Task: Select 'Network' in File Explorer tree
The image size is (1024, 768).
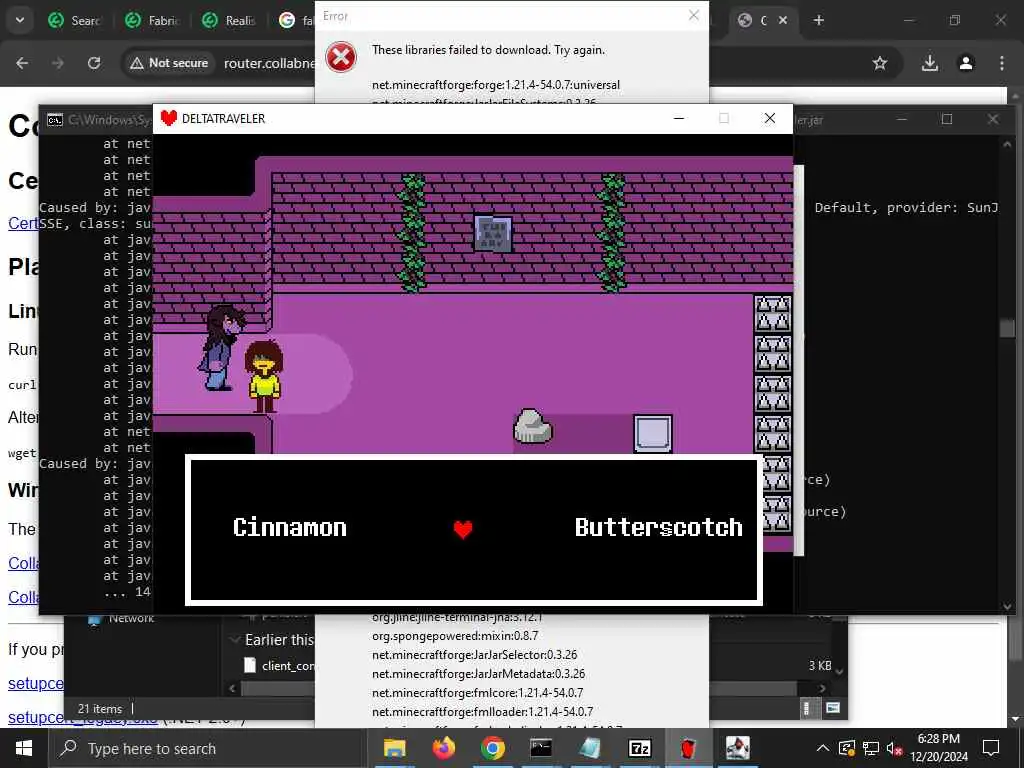Action: coord(131,618)
